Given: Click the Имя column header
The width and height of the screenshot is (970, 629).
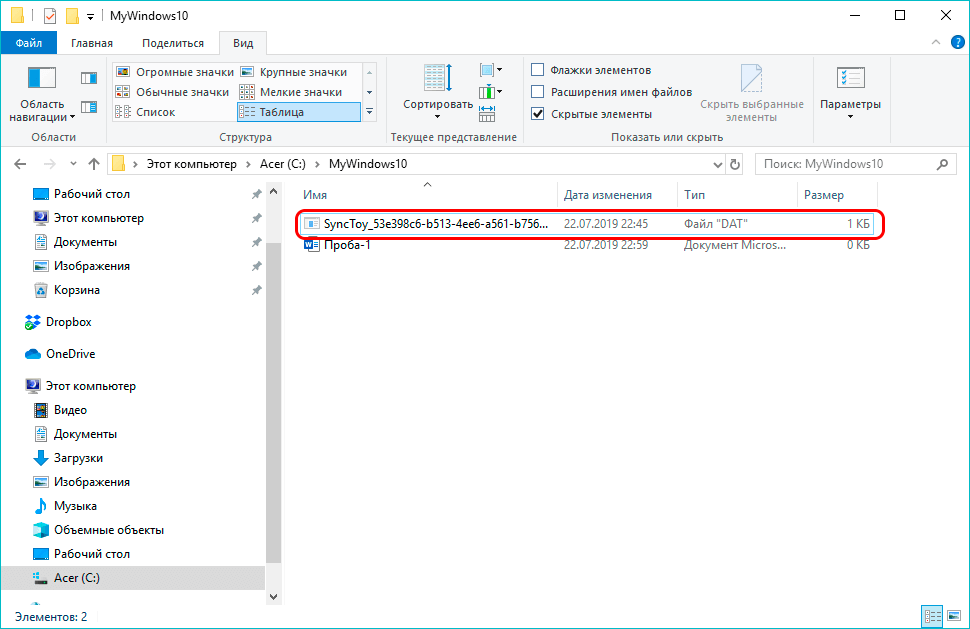Looking at the screenshot, I should pos(316,195).
